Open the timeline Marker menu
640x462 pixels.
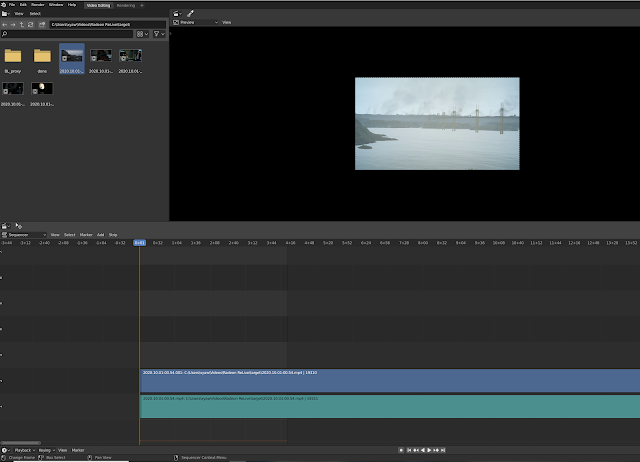[78, 450]
